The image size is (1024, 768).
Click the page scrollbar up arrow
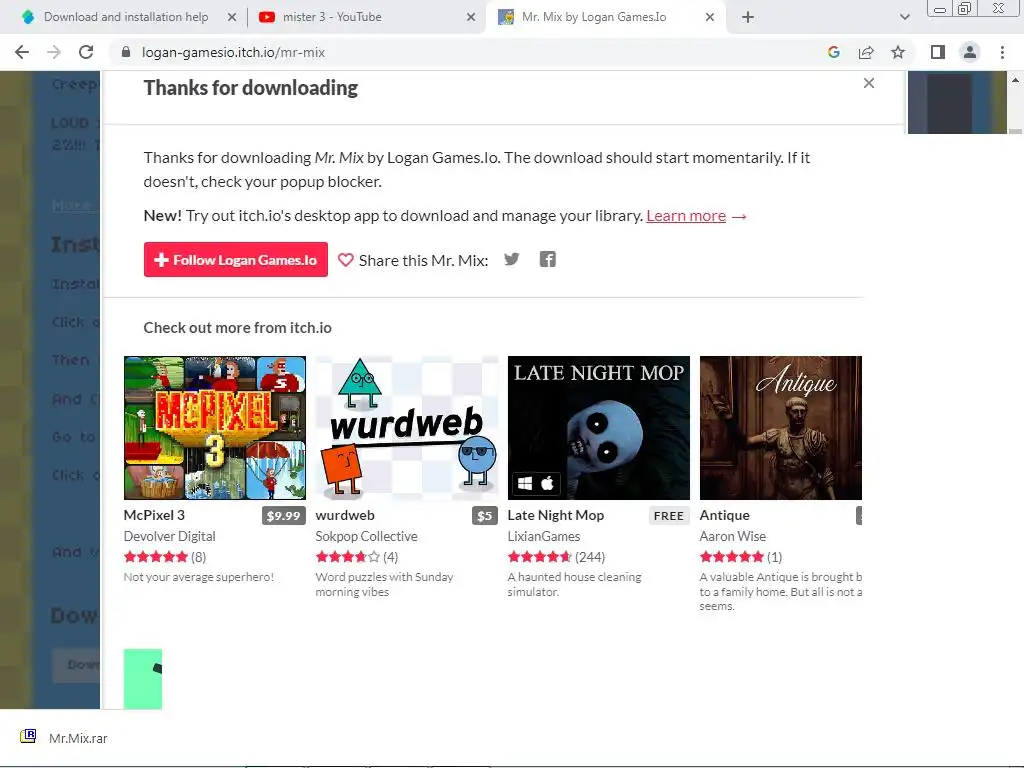1016,80
